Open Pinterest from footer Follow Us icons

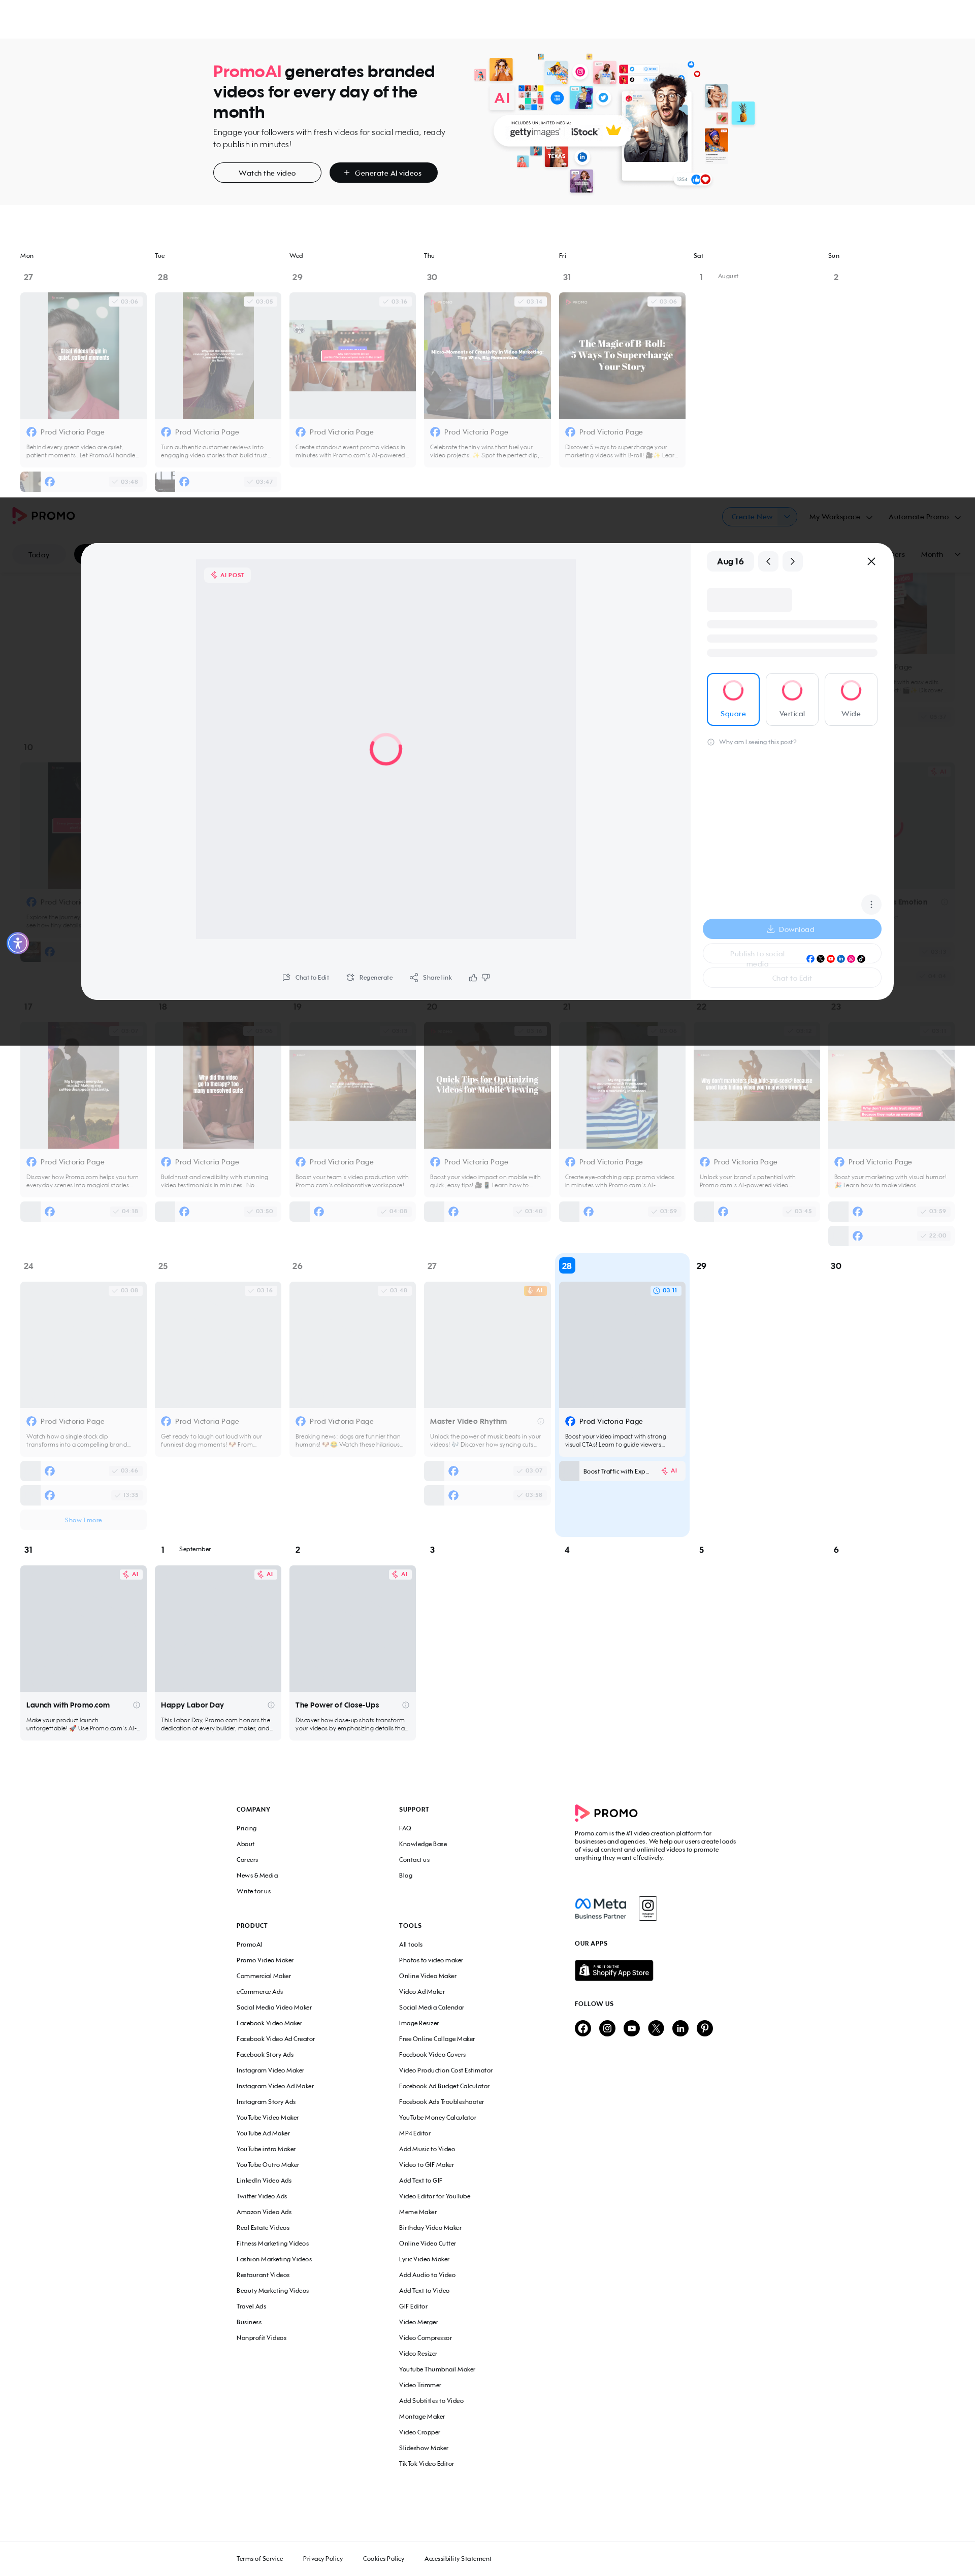pyautogui.click(x=705, y=2028)
